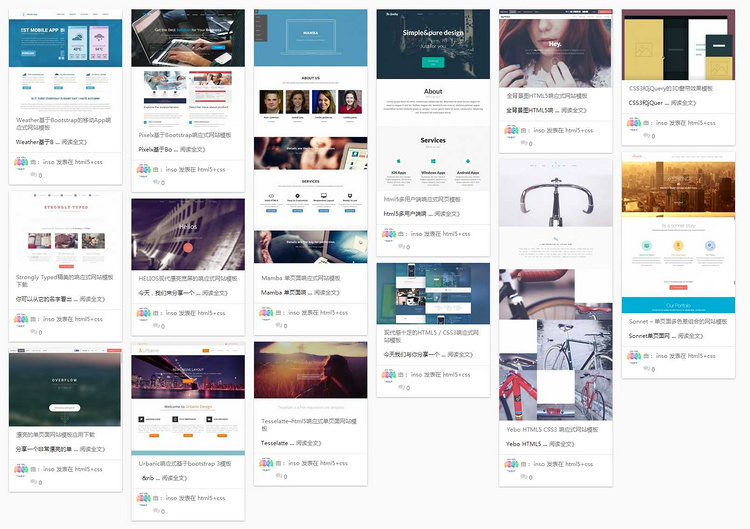Open the comment bubble icon on Weather card
750x529 pixels.
coord(33,175)
